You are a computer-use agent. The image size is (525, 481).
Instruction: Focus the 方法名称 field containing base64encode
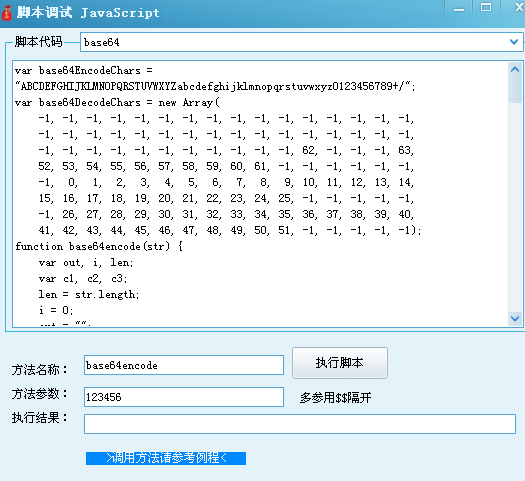[x=184, y=365]
